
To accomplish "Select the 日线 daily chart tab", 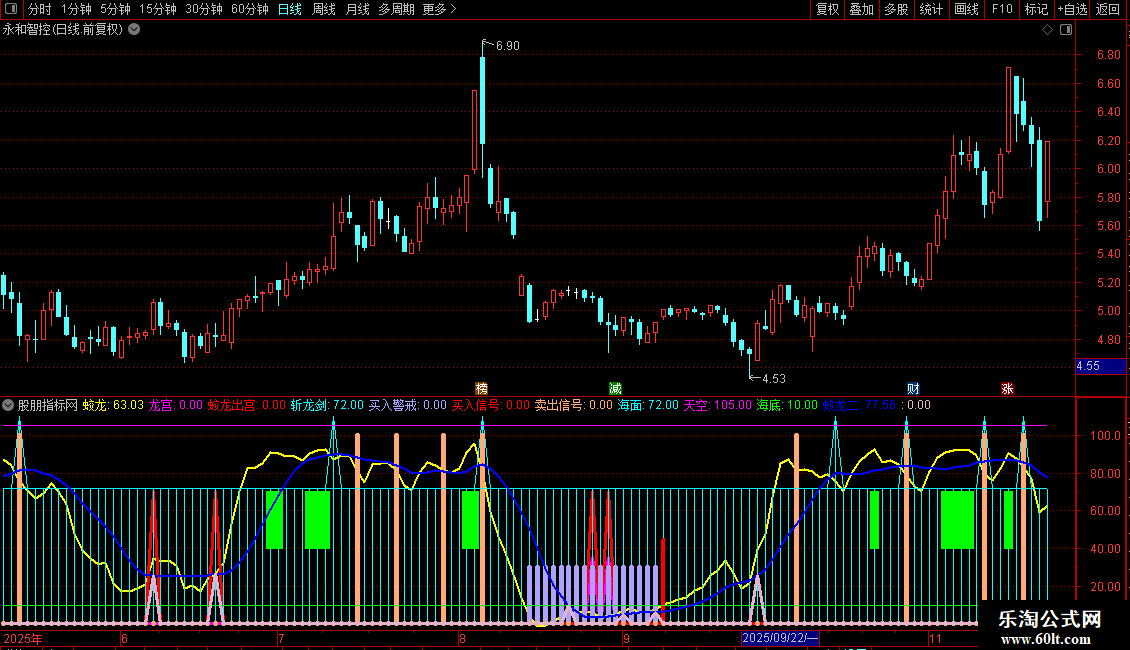I will click(290, 9).
